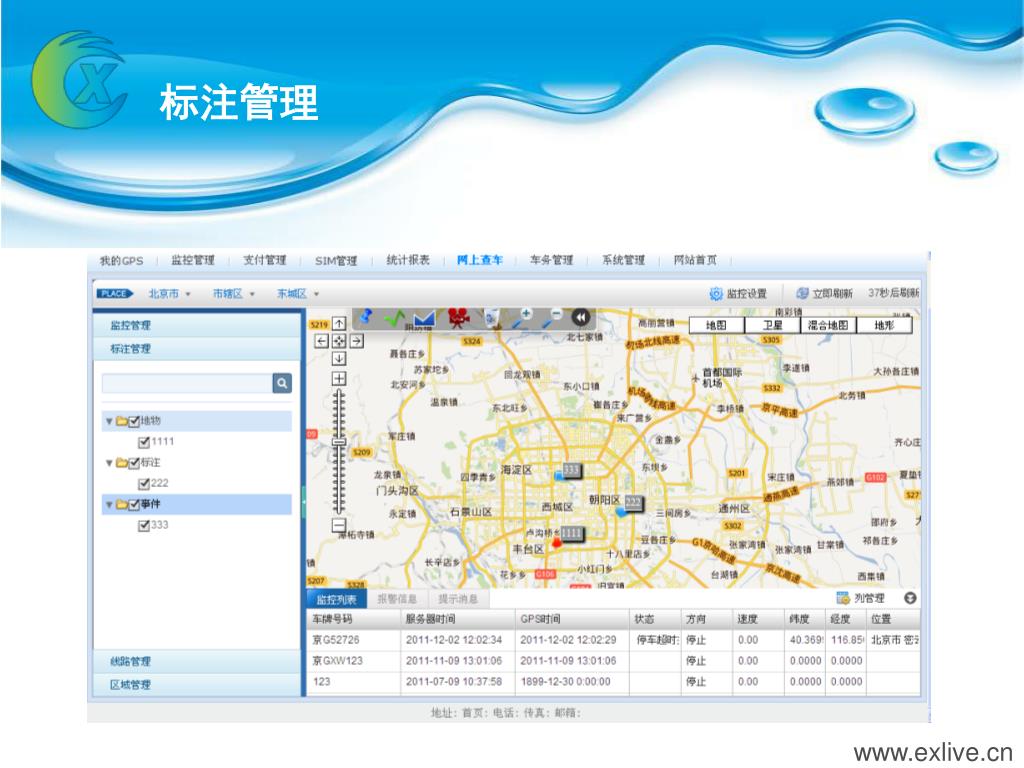
Task: Click the 333 marker on the map
Action: pos(570,470)
